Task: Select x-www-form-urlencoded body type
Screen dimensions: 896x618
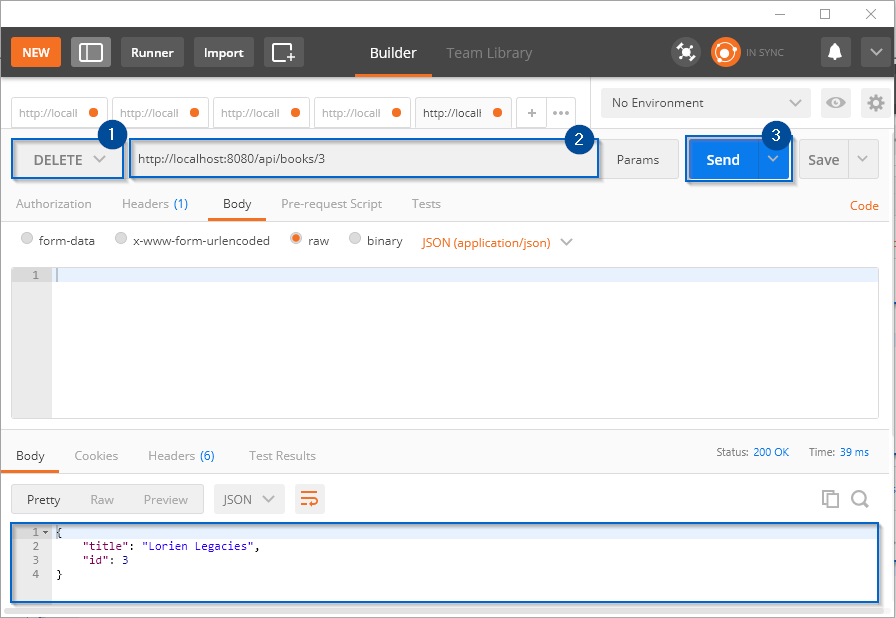Action: [x=121, y=238]
